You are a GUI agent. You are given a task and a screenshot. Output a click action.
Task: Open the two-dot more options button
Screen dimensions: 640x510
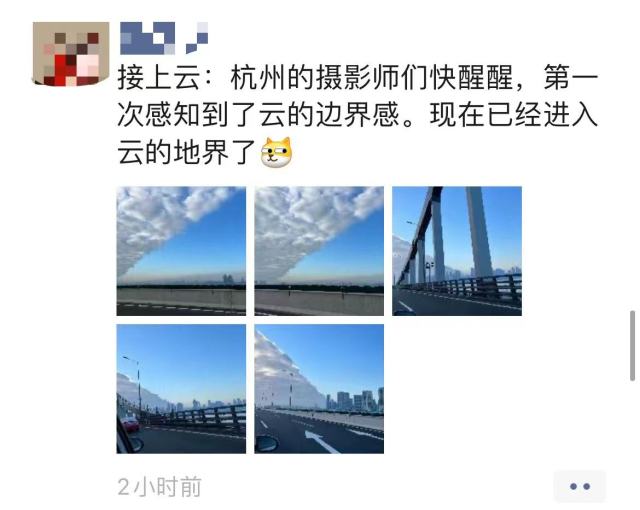point(580,486)
